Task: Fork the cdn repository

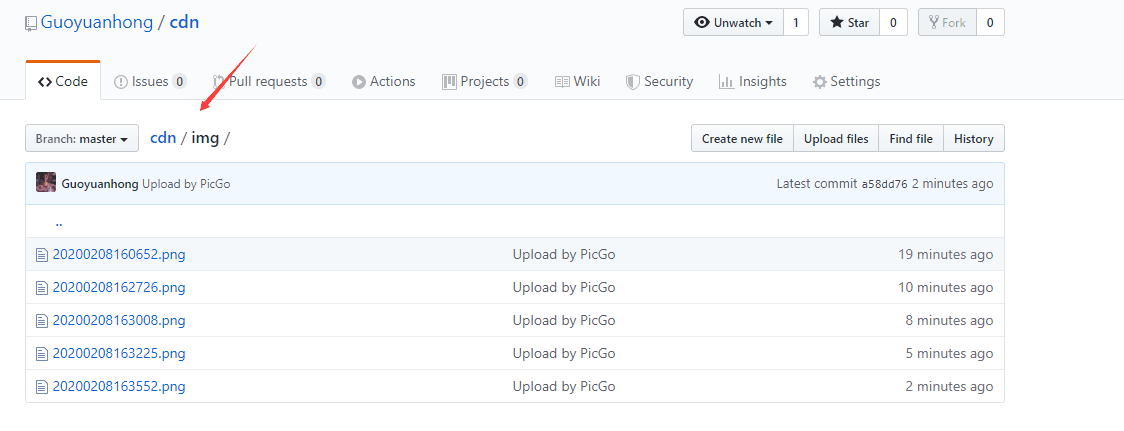Action: [947, 22]
